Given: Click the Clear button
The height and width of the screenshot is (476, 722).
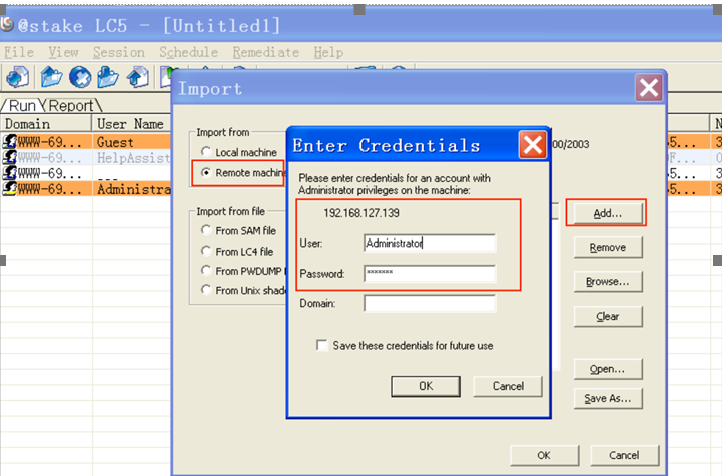Looking at the screenshot, I should coord(607,317).
